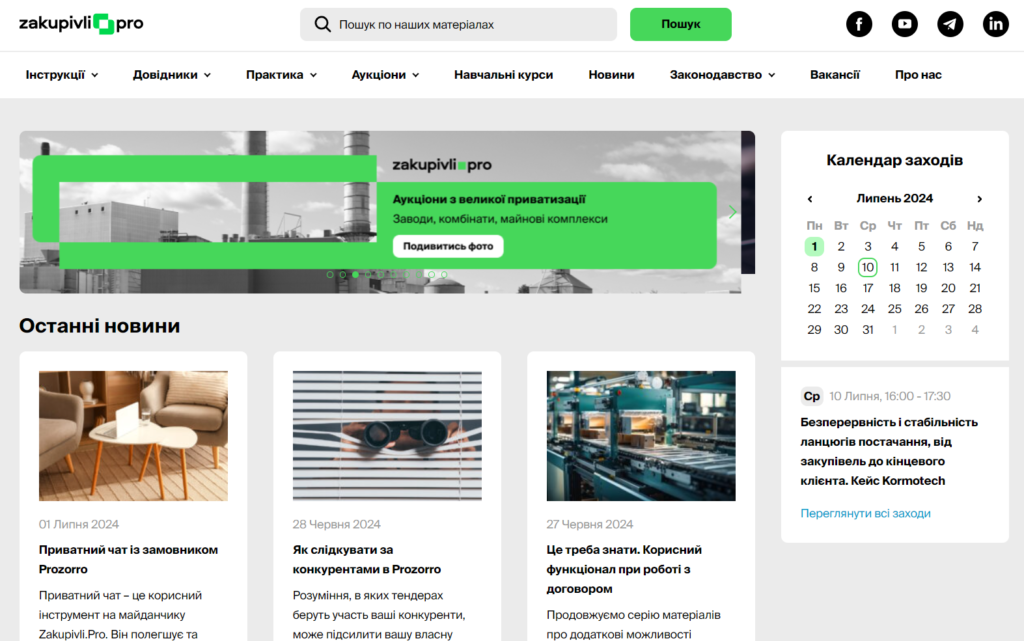Open the binoculars news article thumbnail

click(x=387, y=436)
